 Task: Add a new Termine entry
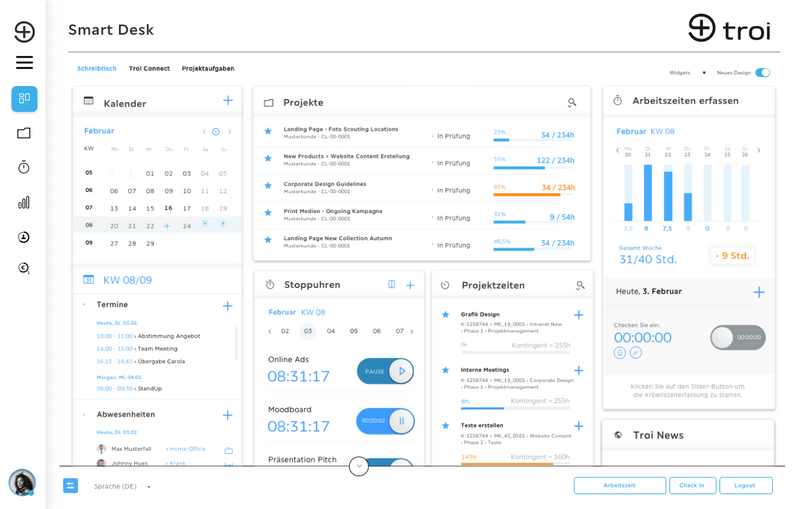(228, 306)
